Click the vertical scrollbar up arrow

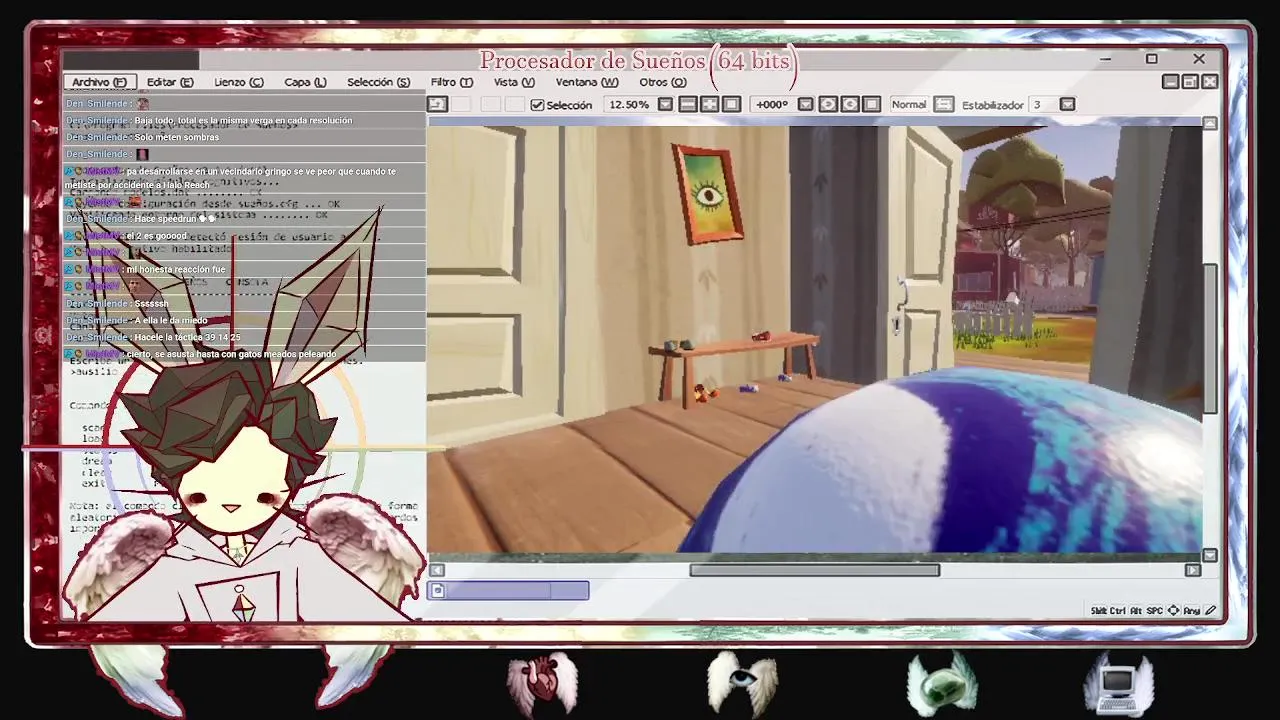click(1210, 123)
